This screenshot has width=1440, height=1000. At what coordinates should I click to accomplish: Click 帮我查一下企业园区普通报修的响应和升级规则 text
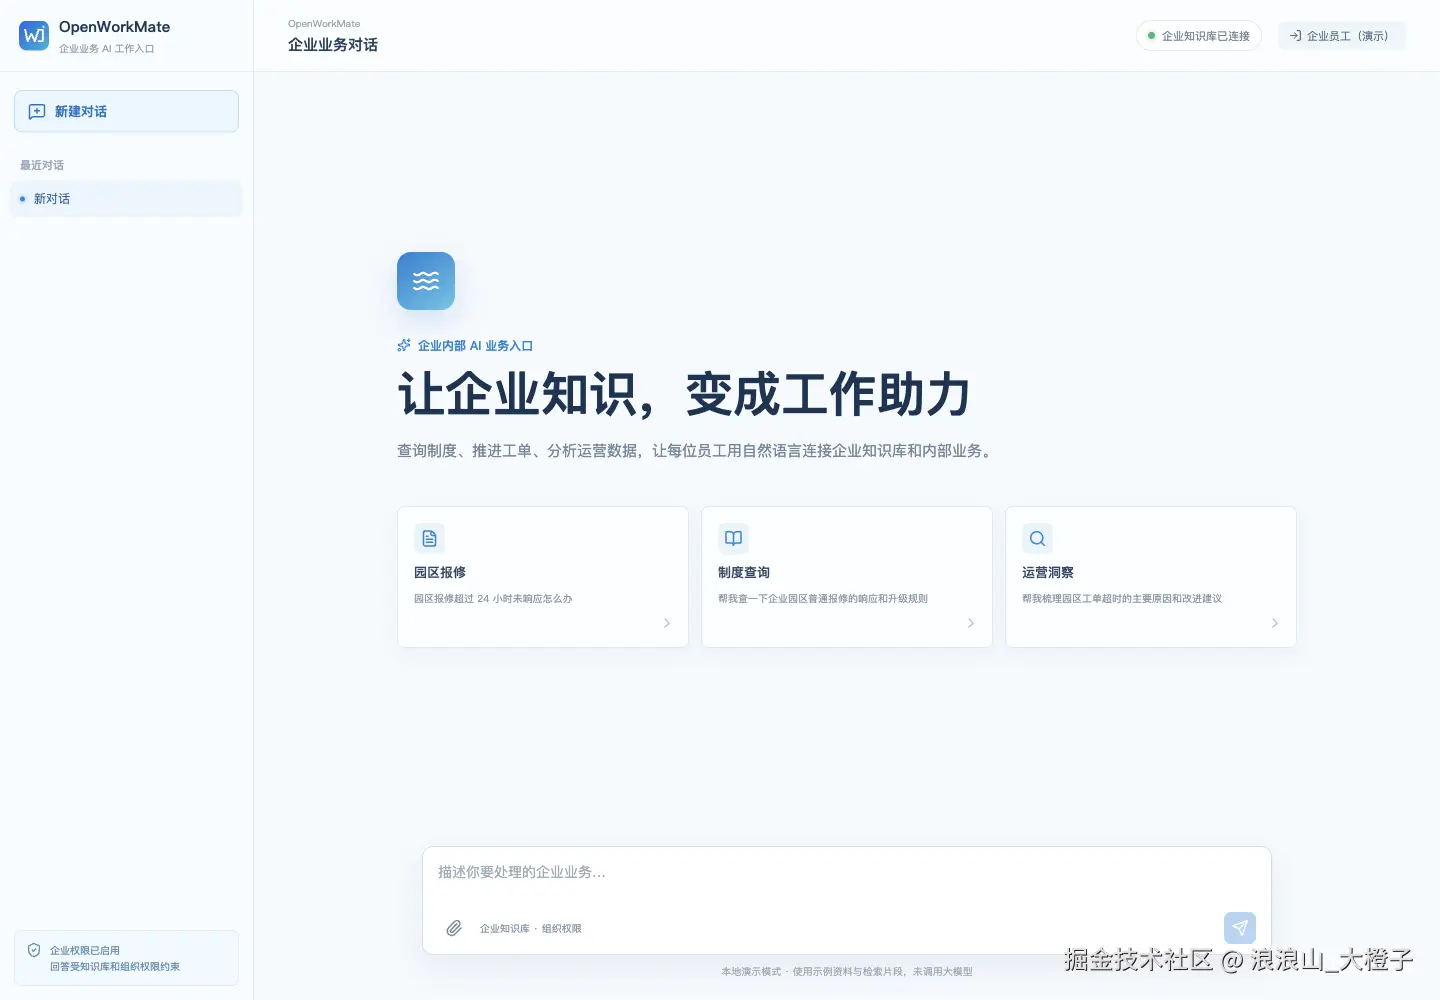pos(823,599)
